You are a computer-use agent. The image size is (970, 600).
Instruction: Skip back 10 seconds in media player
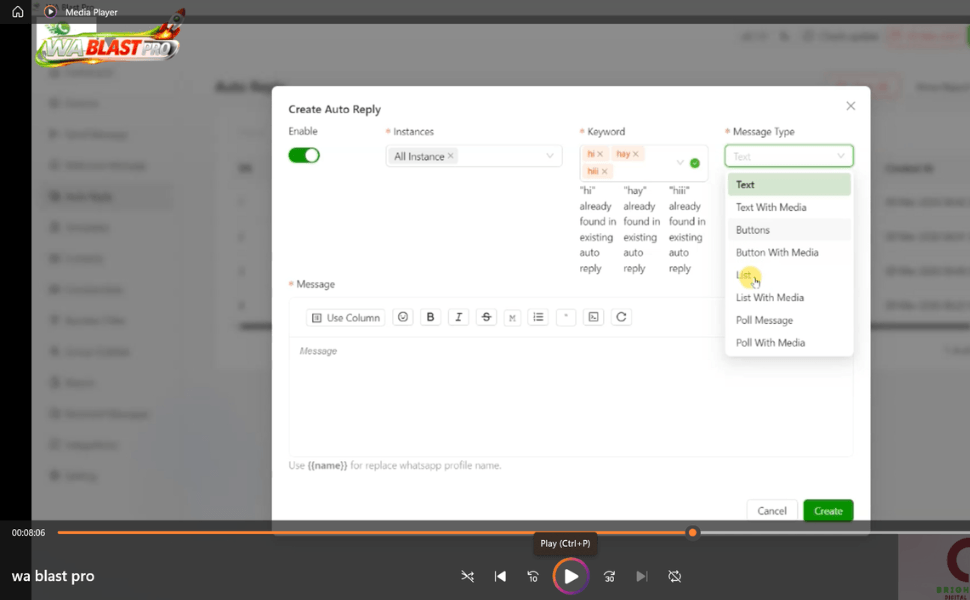coord(533,577)
